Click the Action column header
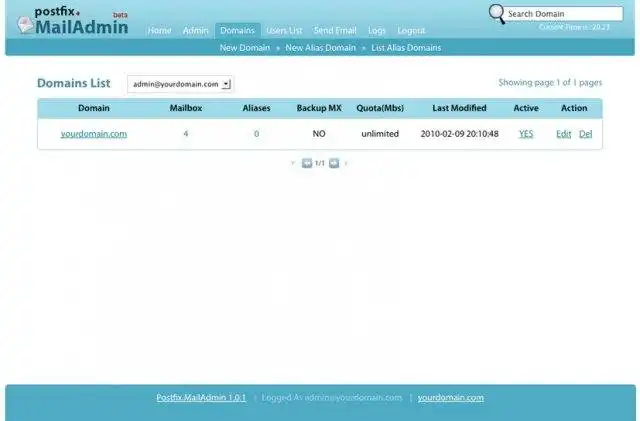 pos(574,108)
